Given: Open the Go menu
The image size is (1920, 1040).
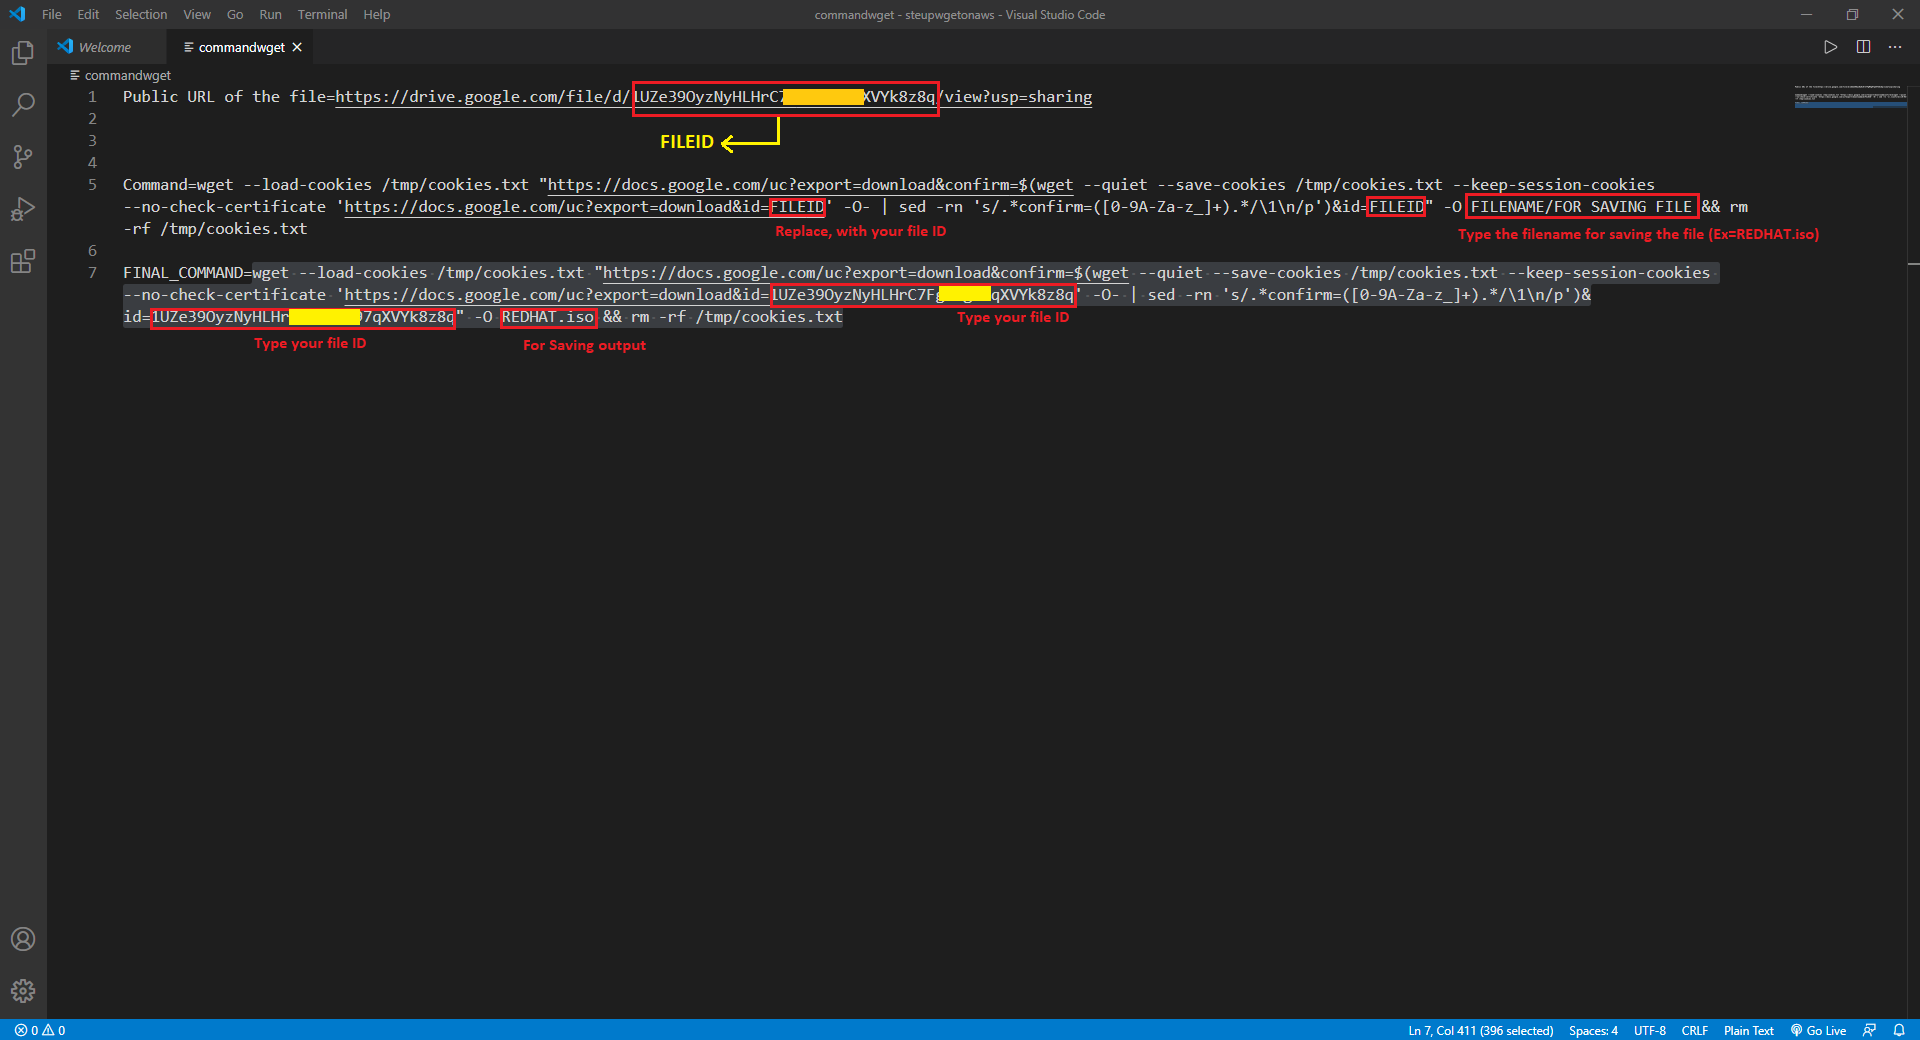Looking at the screenshot, I should [235, 14].
